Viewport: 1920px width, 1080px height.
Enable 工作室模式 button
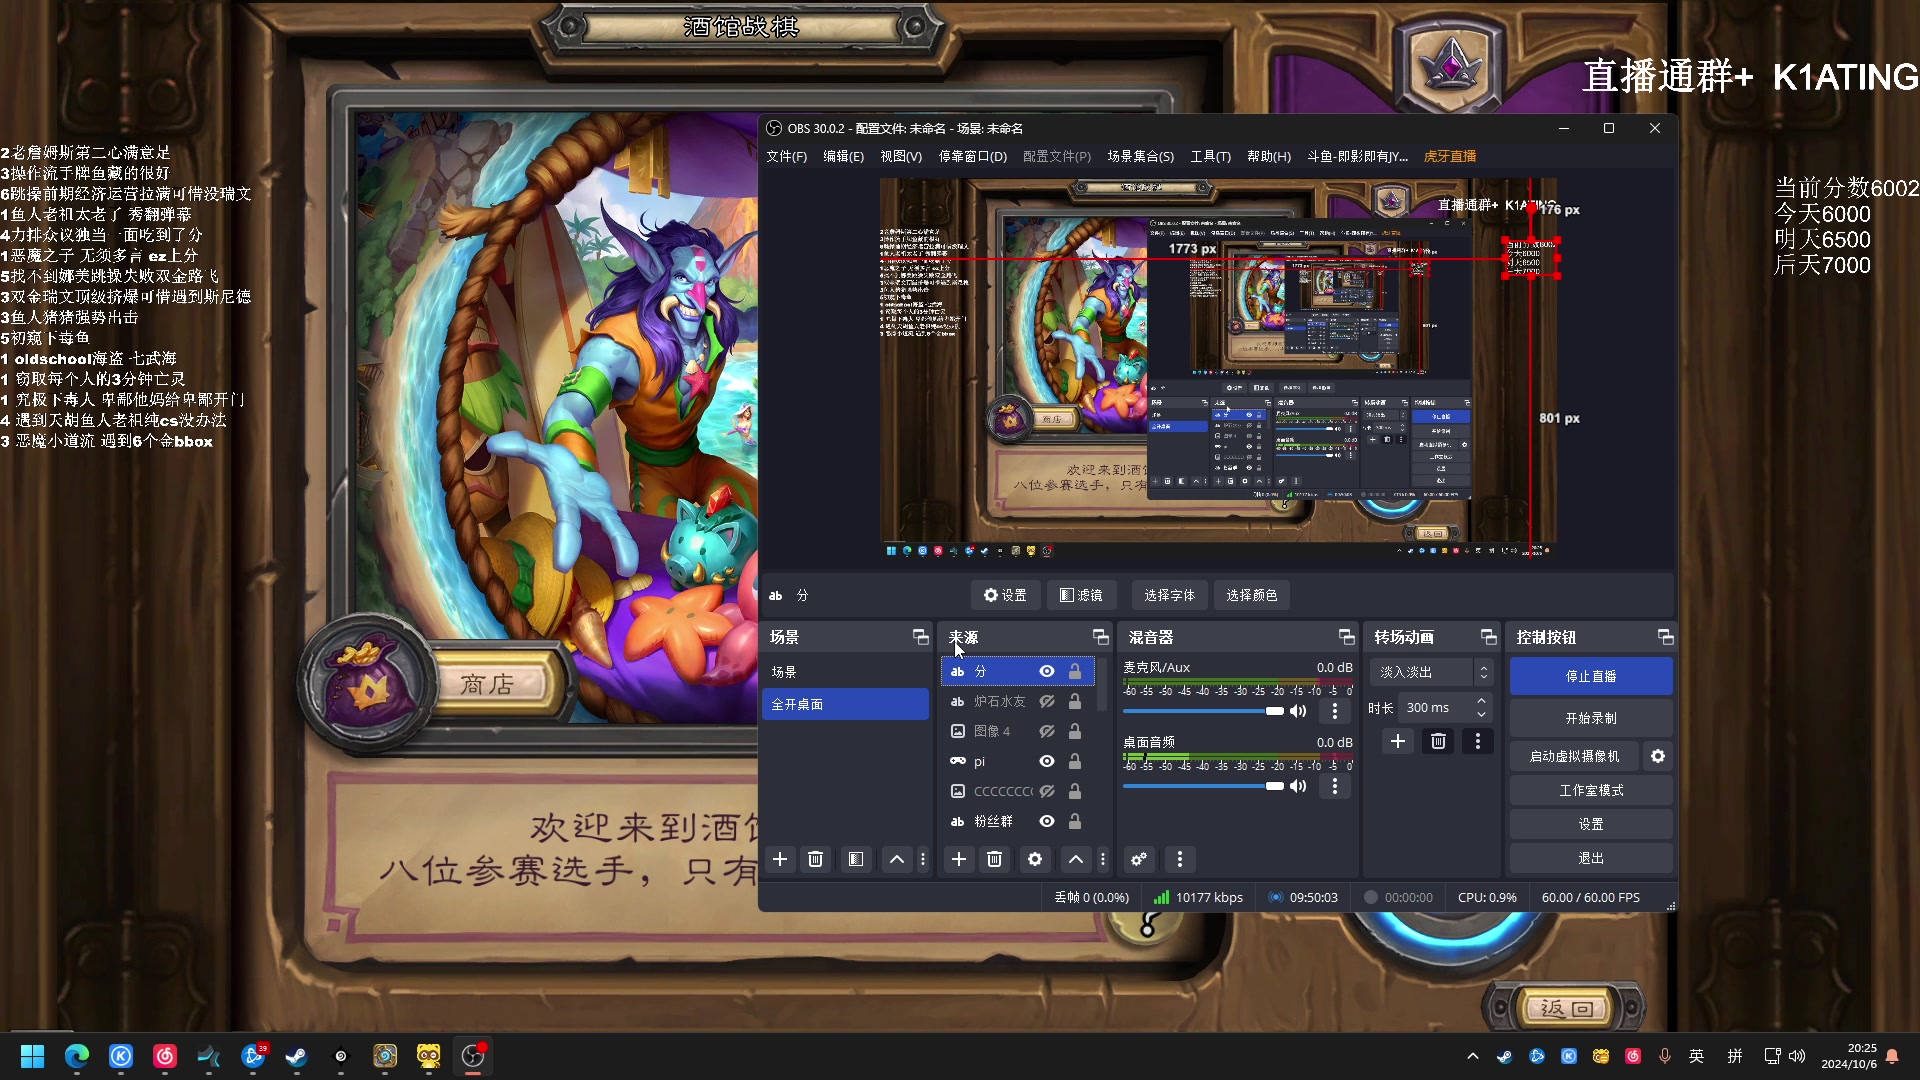(x=1591, y=790)
